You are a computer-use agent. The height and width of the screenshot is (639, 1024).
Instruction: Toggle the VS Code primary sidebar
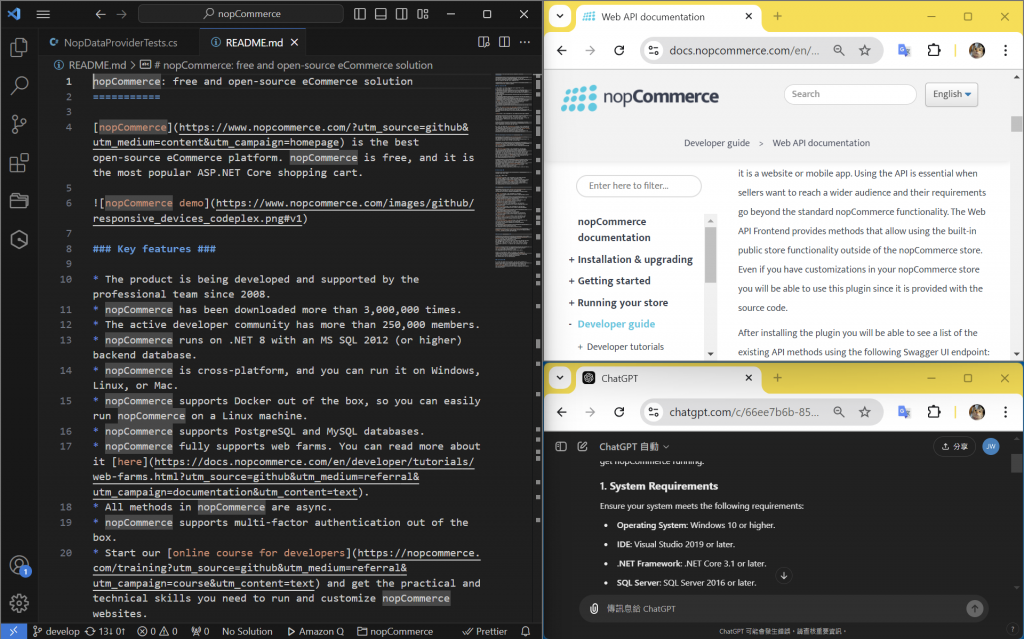point(360,14)
